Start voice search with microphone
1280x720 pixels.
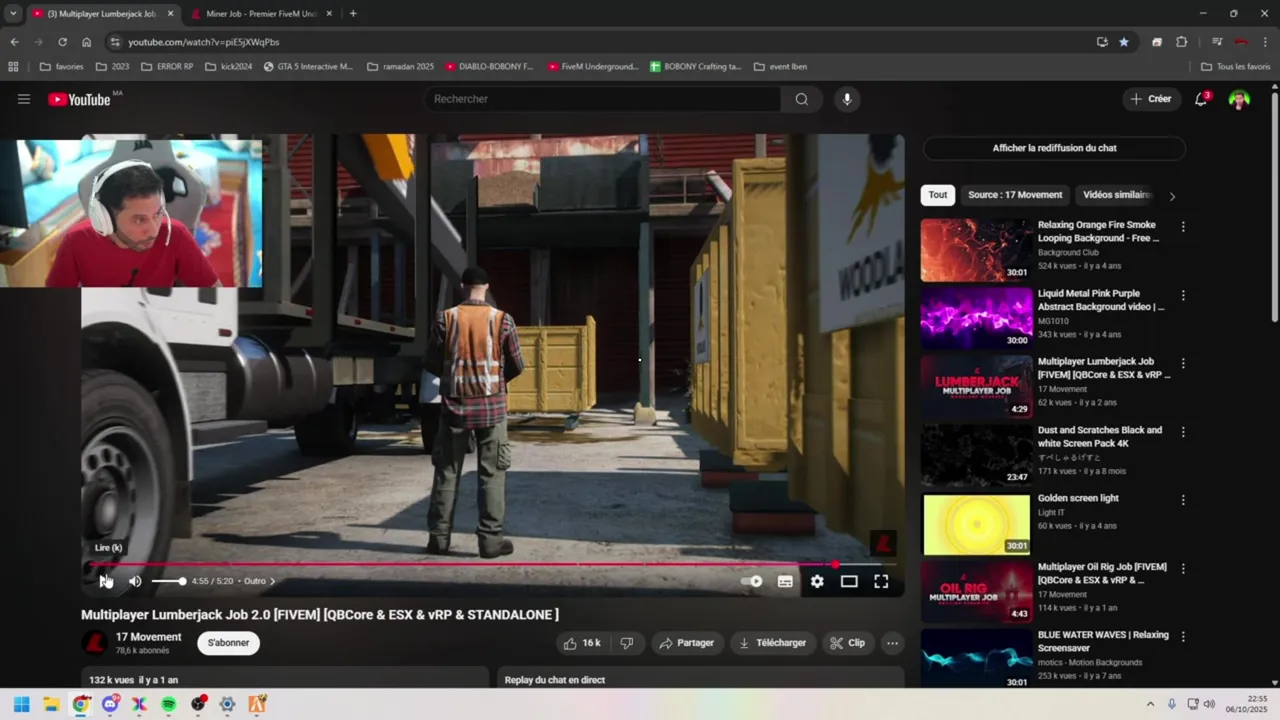(x=847, y=99)
